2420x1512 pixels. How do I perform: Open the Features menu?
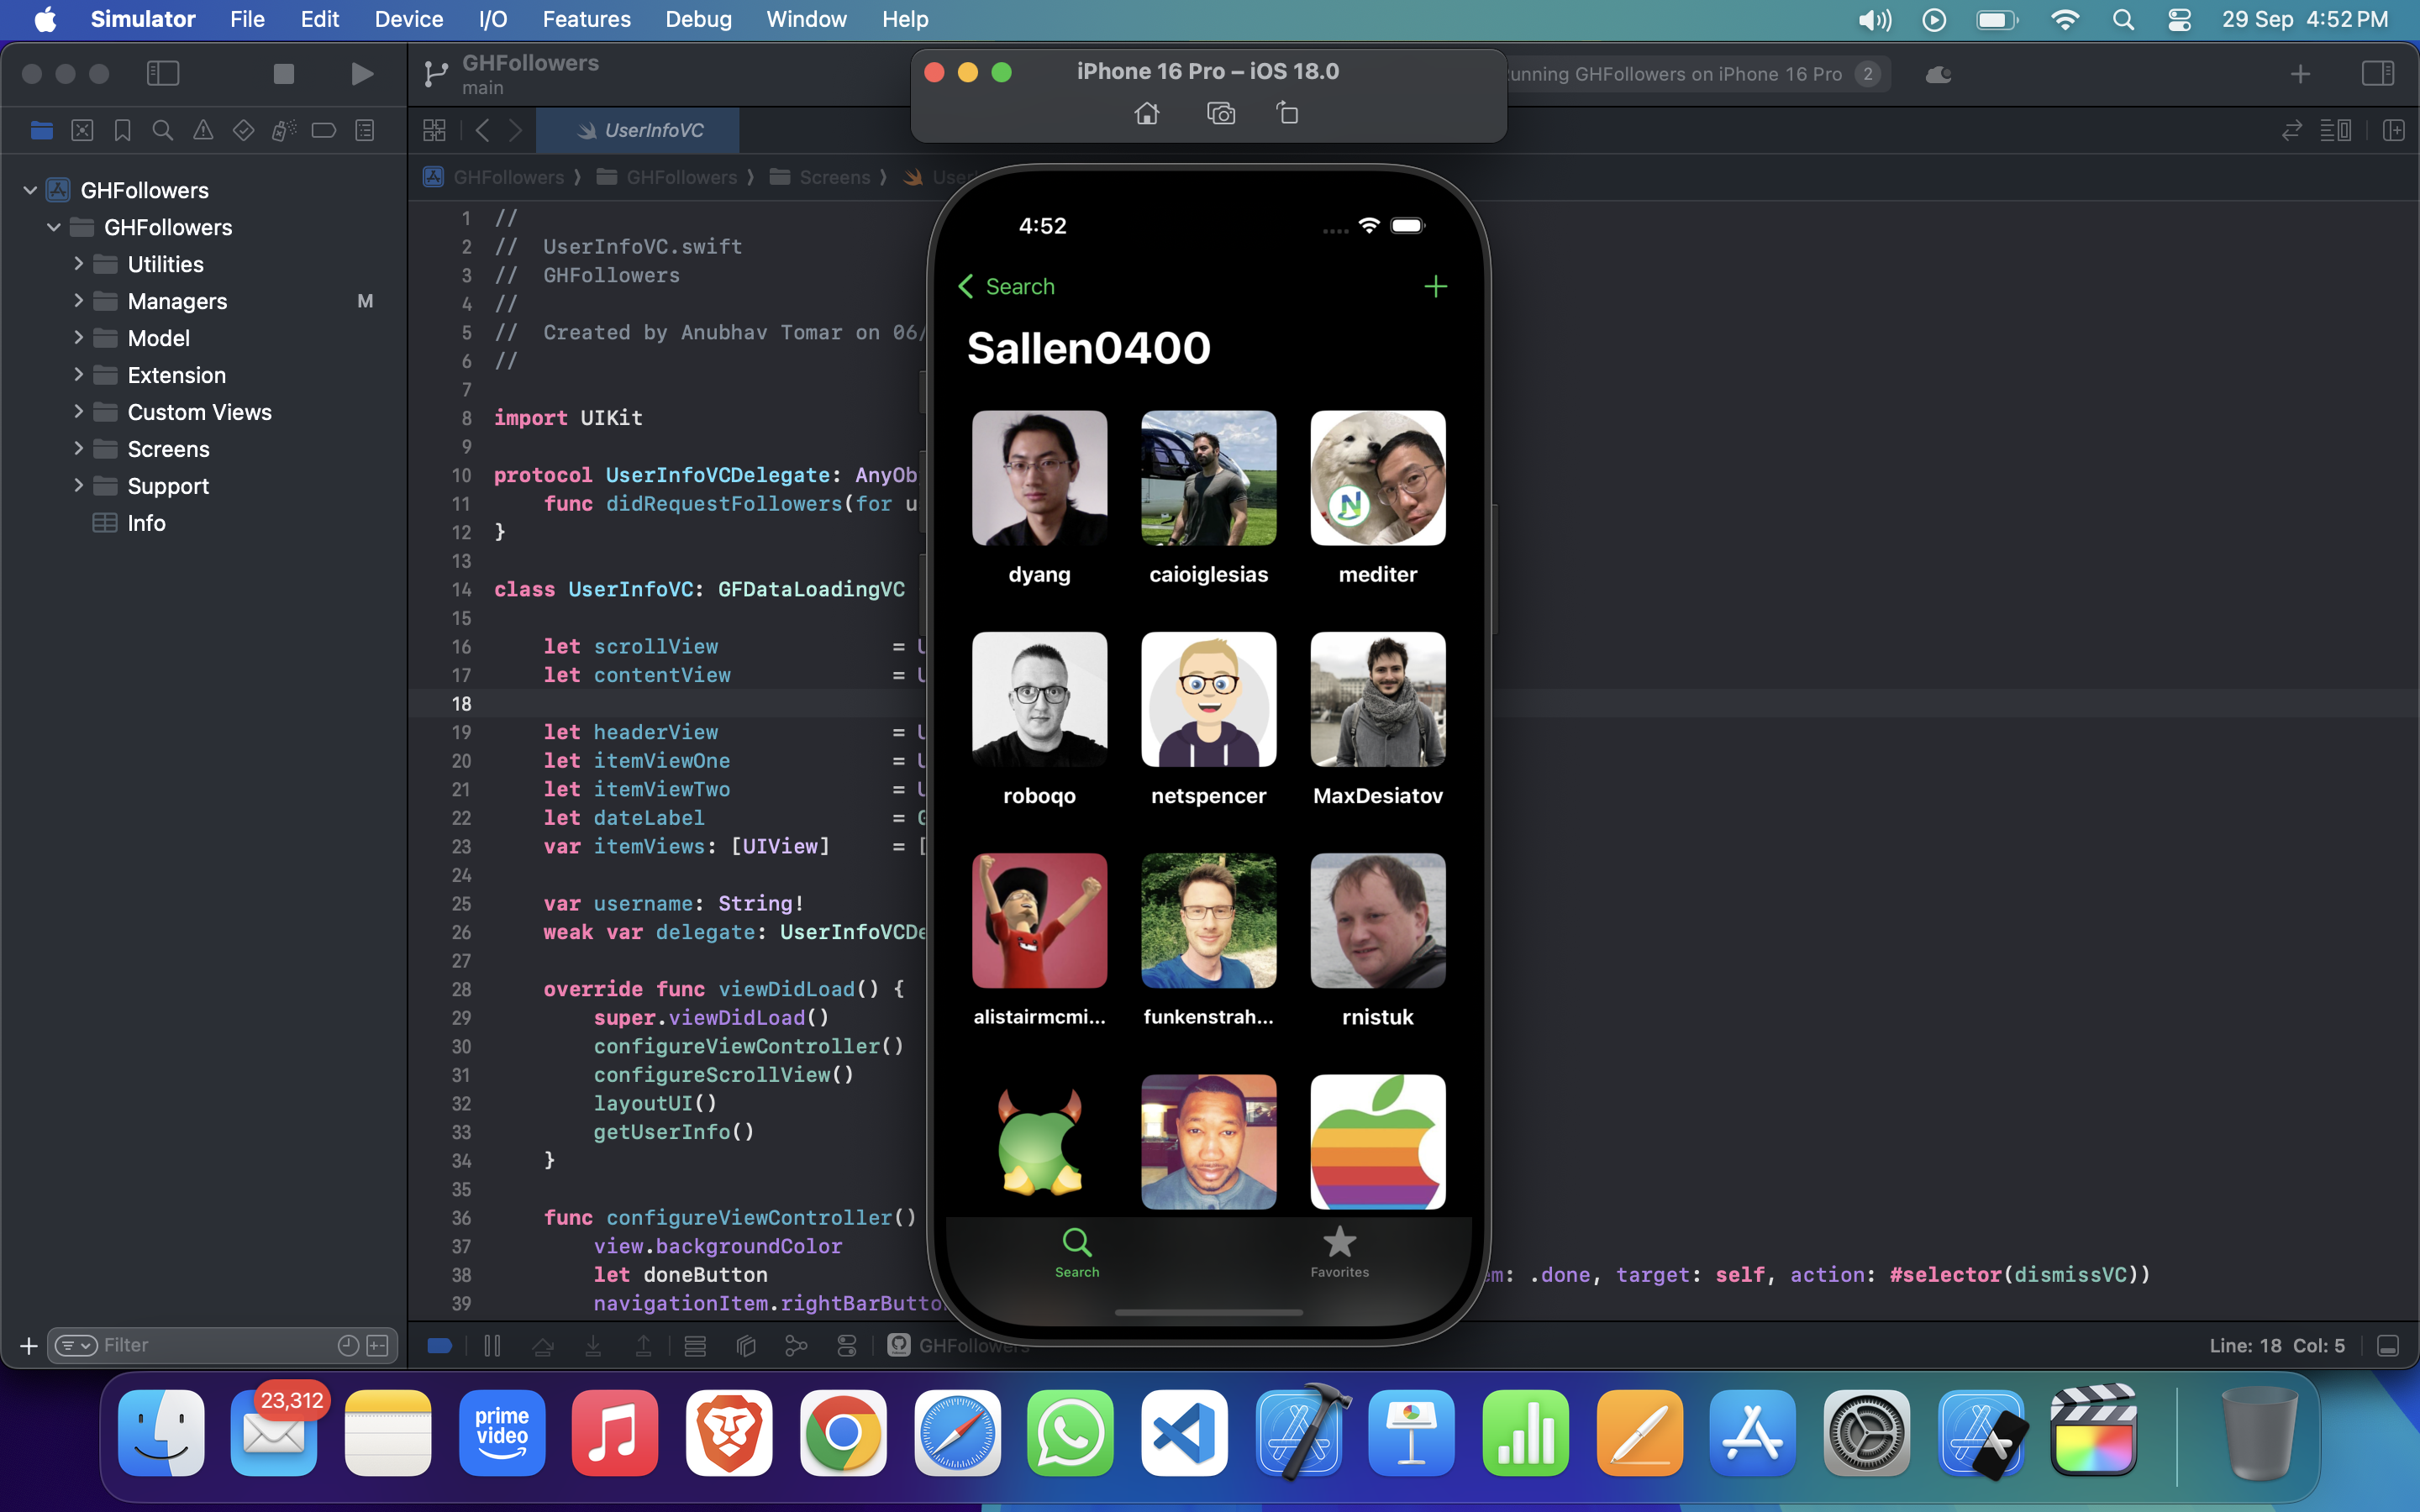[x=586, y=19]
